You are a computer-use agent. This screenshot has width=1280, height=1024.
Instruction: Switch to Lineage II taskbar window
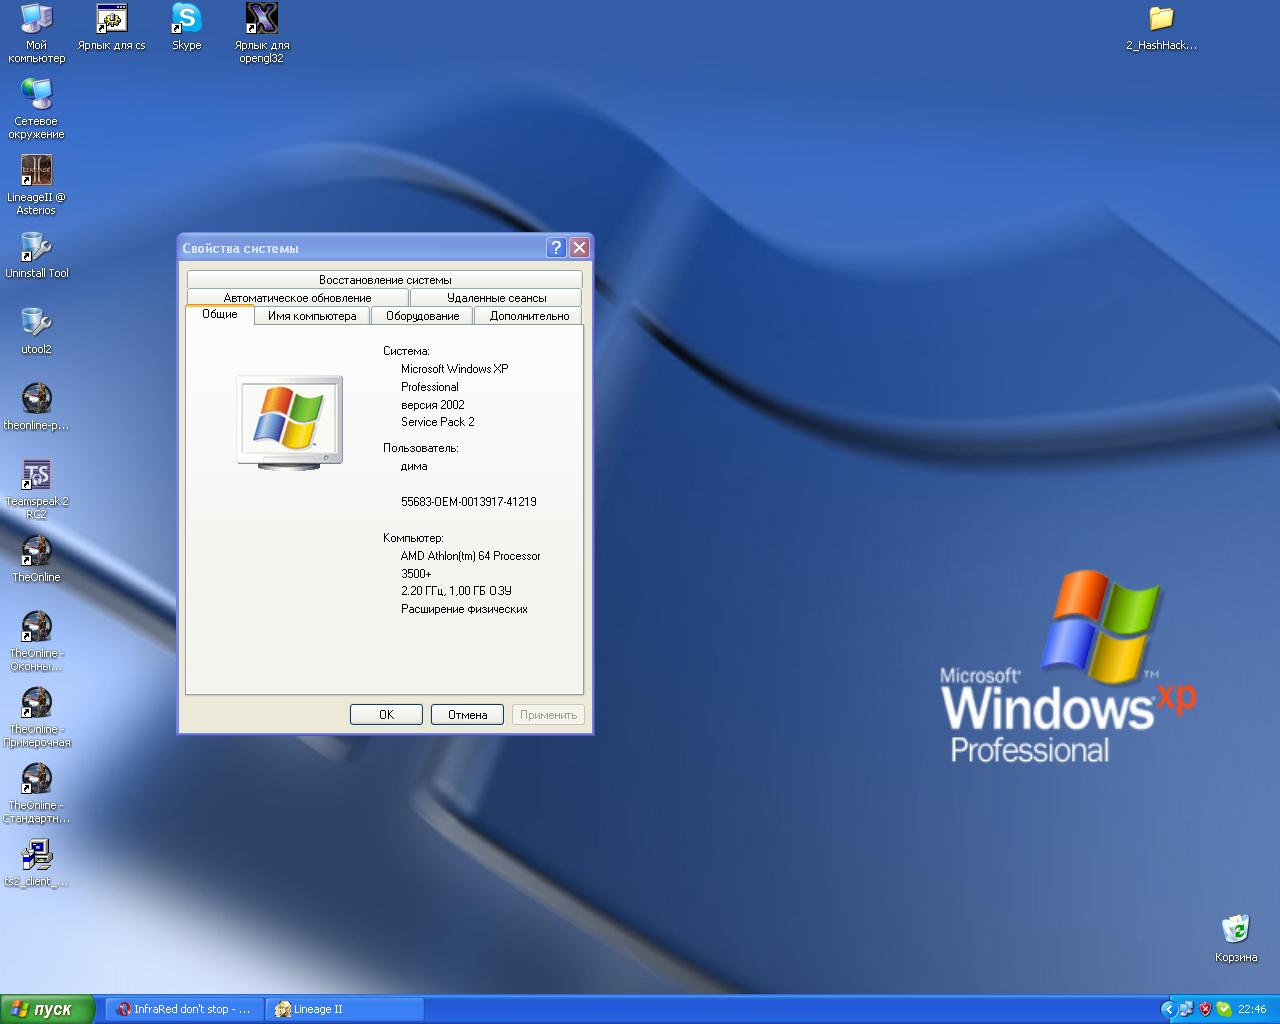pyautogui.click(x=345, y=1009)
